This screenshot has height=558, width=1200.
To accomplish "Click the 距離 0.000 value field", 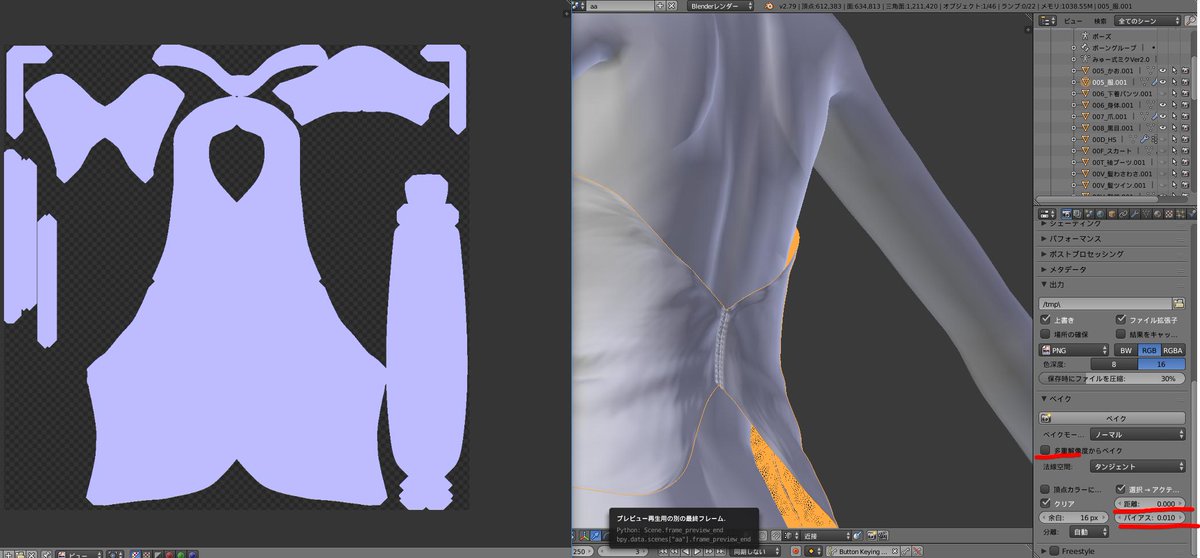I will point(1150,503).
